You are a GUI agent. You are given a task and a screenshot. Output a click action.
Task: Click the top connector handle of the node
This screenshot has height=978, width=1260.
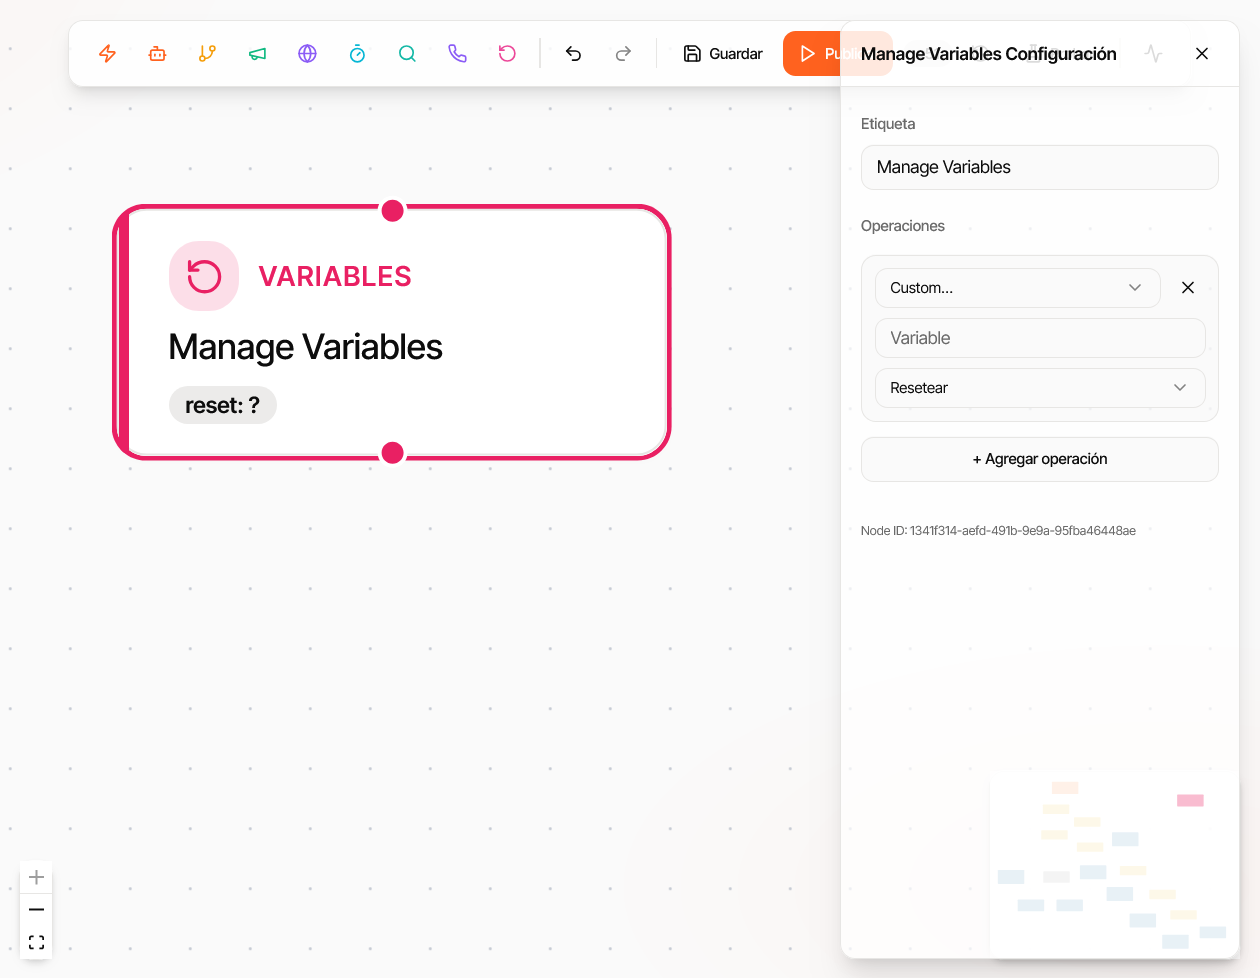393,211
